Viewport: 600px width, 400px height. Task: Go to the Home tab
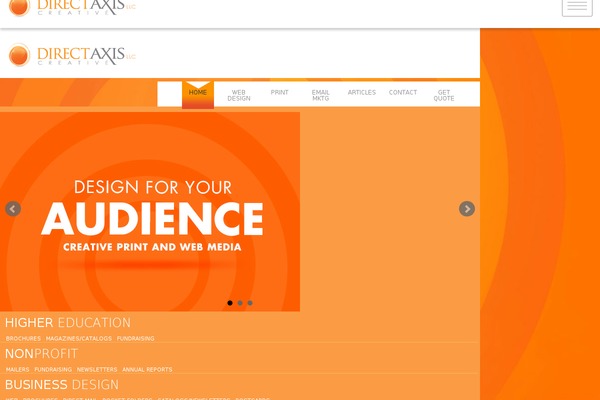coord(198,95)
